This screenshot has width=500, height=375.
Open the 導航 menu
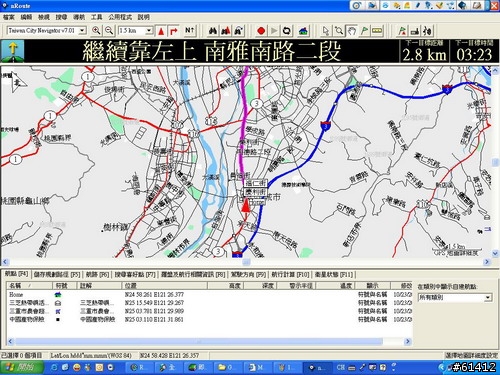79,17
